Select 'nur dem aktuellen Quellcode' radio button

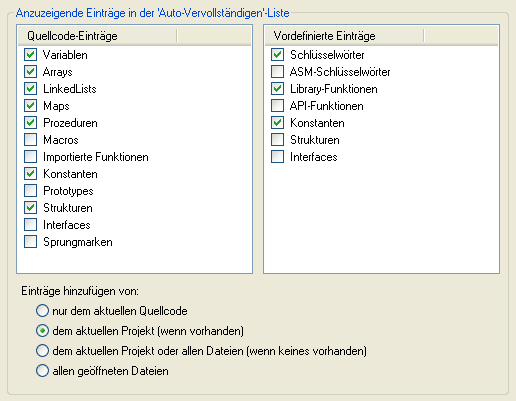[42, 311]
